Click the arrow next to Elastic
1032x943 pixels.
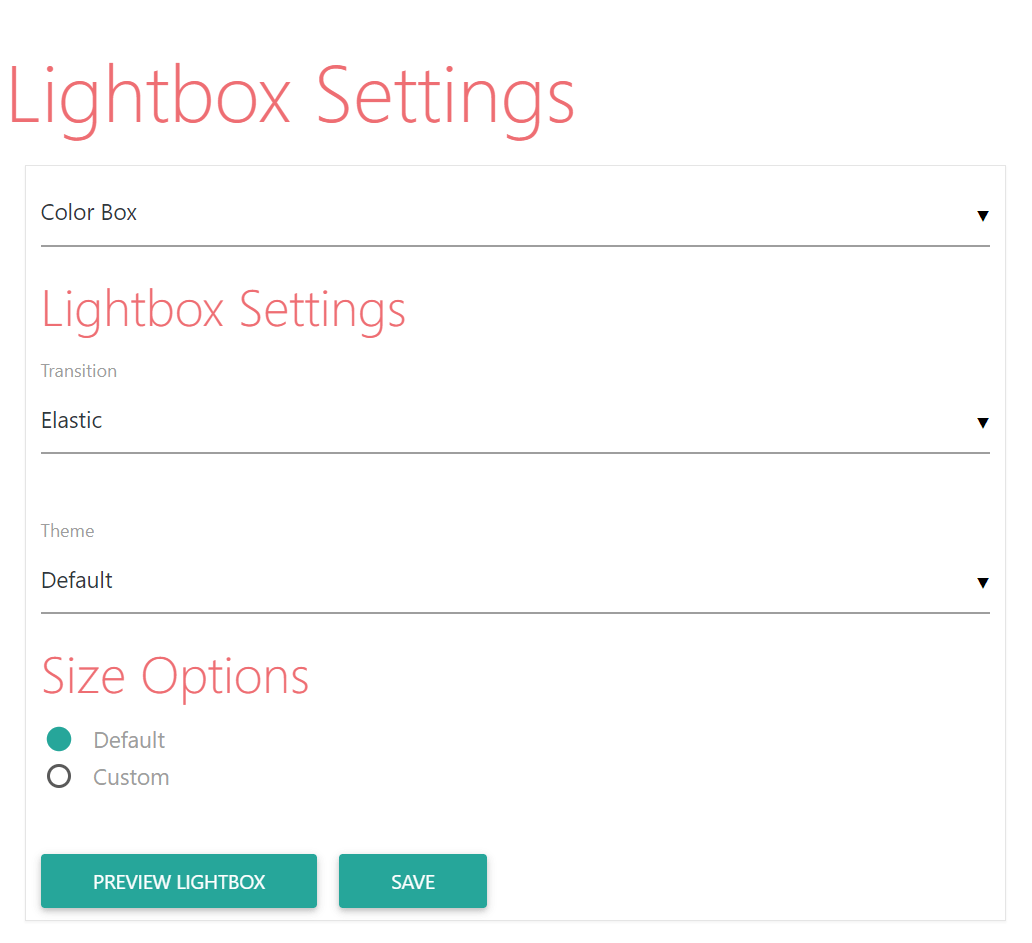point(982,423)
